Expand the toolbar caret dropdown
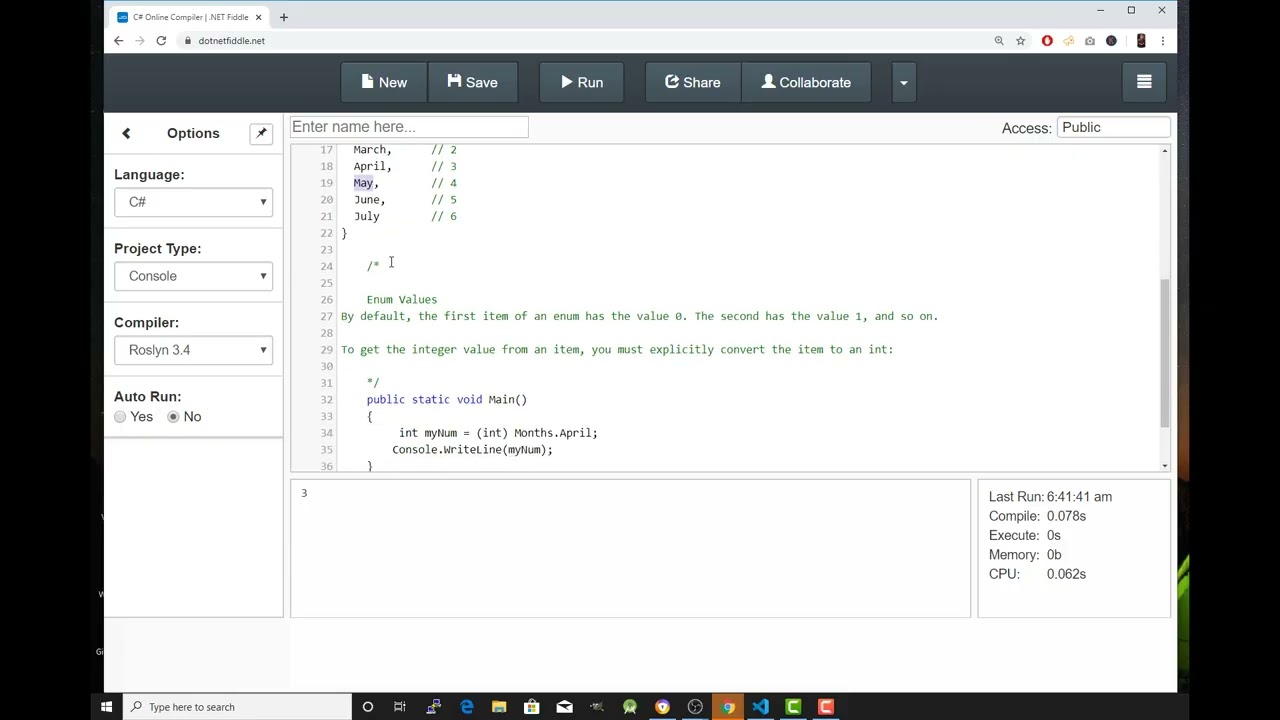This screenshot has width=1280, height=720. [903, 83]
